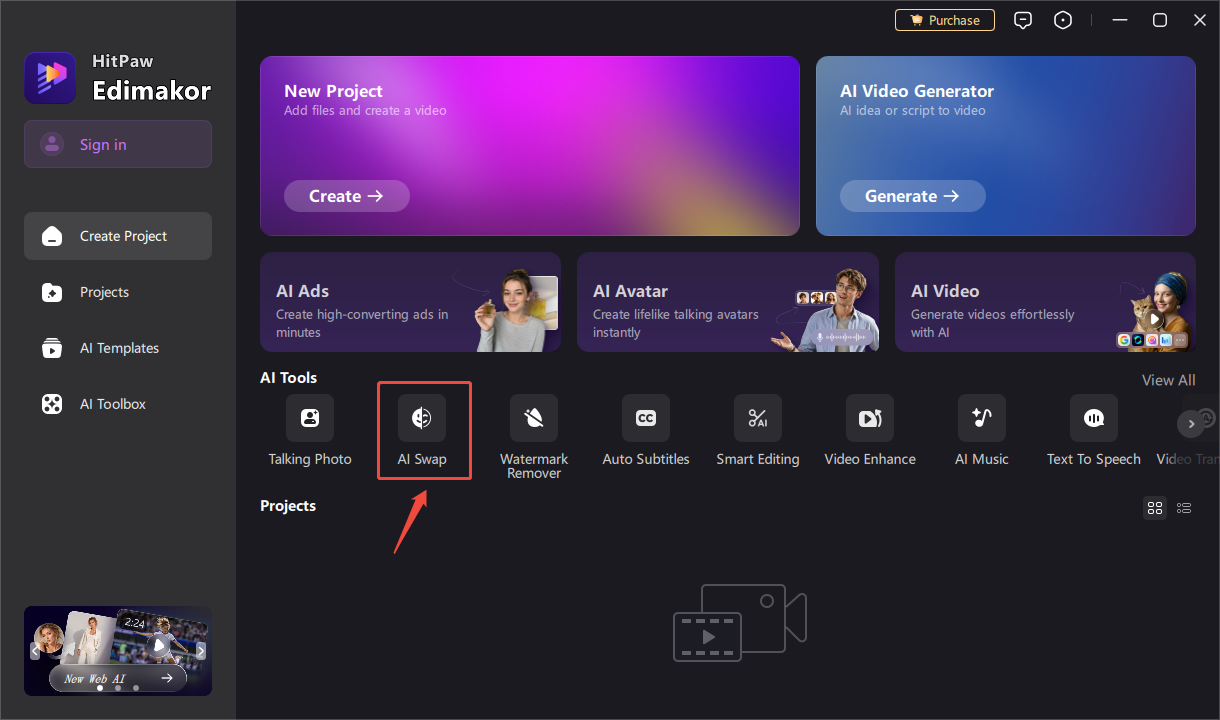Select the third banner pagination dot
Screen dimensions: 1220x720
point(136,688)
